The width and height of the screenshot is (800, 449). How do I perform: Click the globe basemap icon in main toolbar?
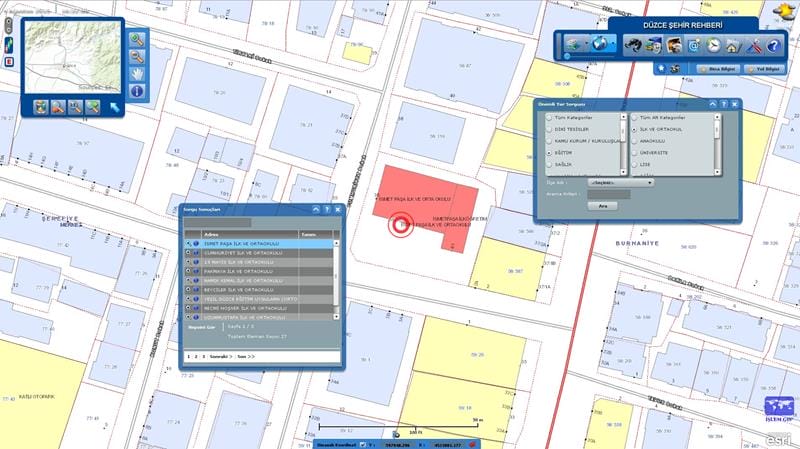pos(600,44)
